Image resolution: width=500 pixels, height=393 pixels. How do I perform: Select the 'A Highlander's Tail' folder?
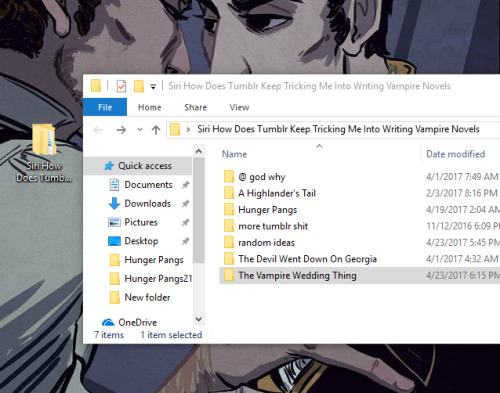click(277, 193)
